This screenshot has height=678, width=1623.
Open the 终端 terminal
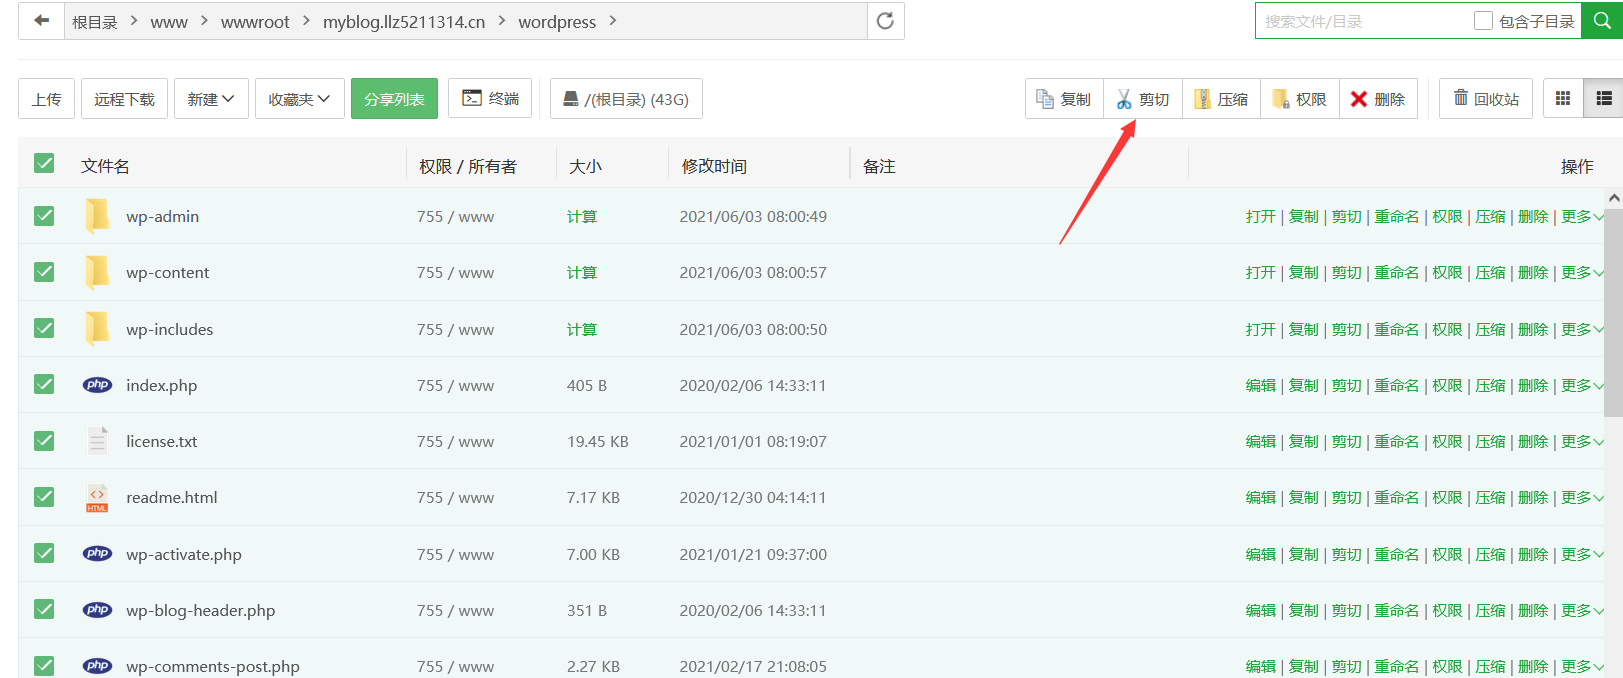[490, 98]
